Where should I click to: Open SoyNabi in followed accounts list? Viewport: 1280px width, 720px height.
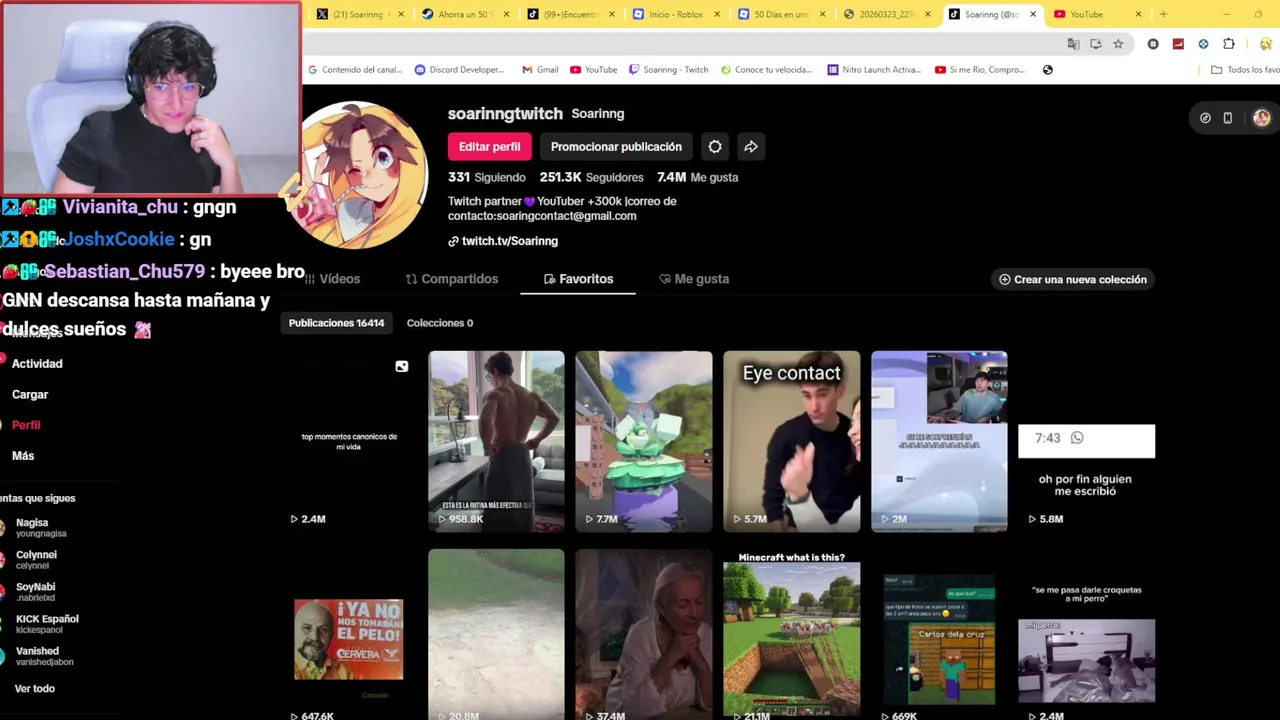pyautogui.click(x=35, y=592)
